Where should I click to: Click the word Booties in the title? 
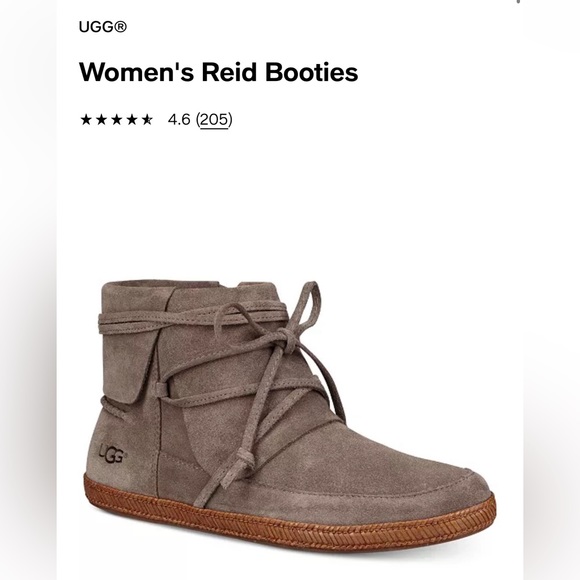pos(311,72)
